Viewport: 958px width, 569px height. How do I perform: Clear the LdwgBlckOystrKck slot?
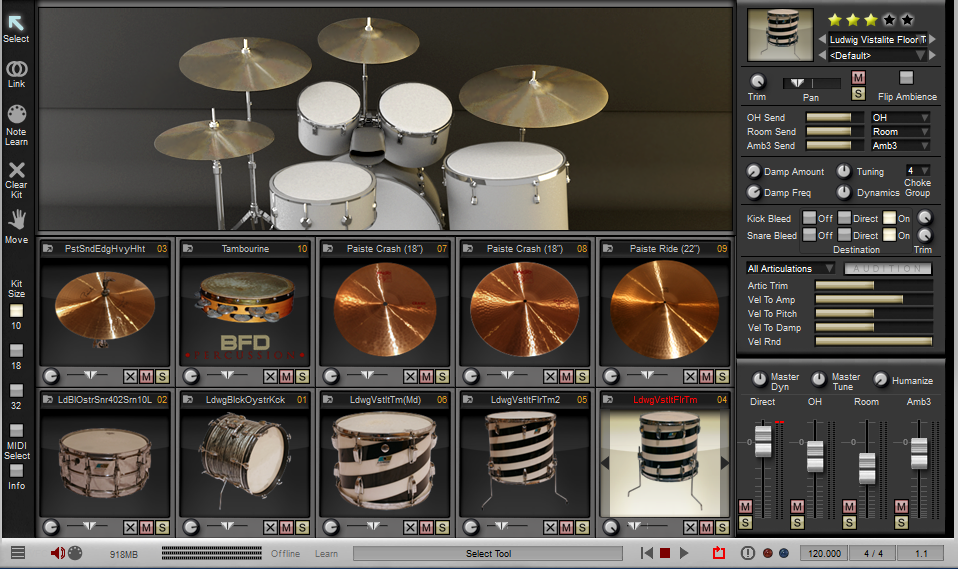(270, 527)
